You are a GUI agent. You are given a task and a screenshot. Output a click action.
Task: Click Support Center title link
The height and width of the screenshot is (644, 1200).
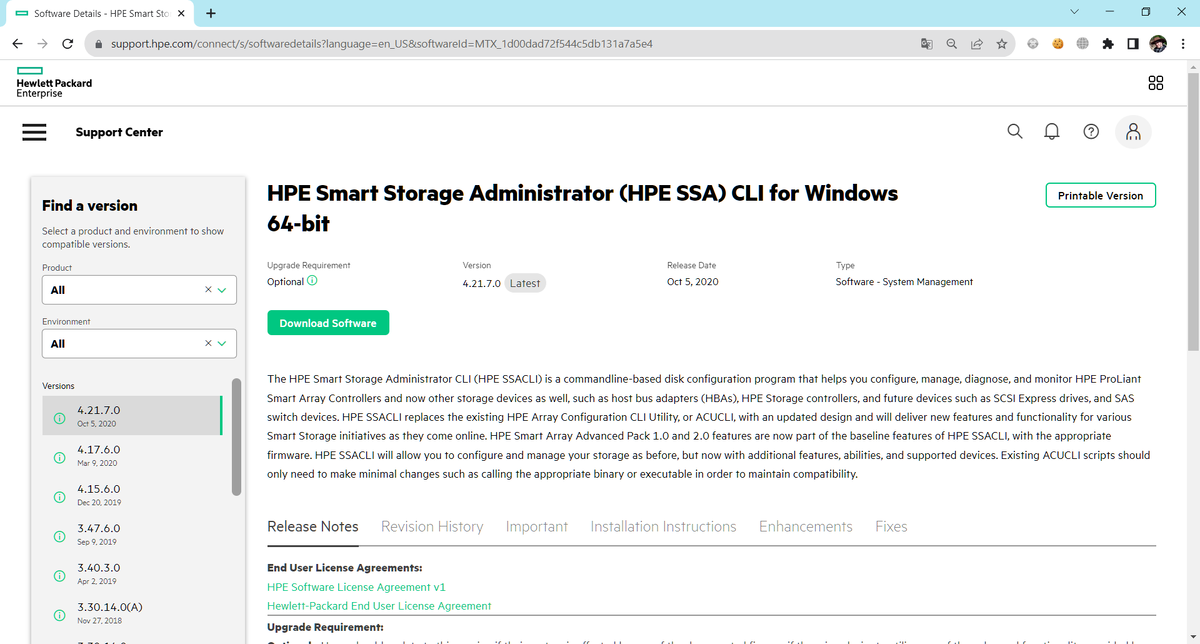point(119,132)
